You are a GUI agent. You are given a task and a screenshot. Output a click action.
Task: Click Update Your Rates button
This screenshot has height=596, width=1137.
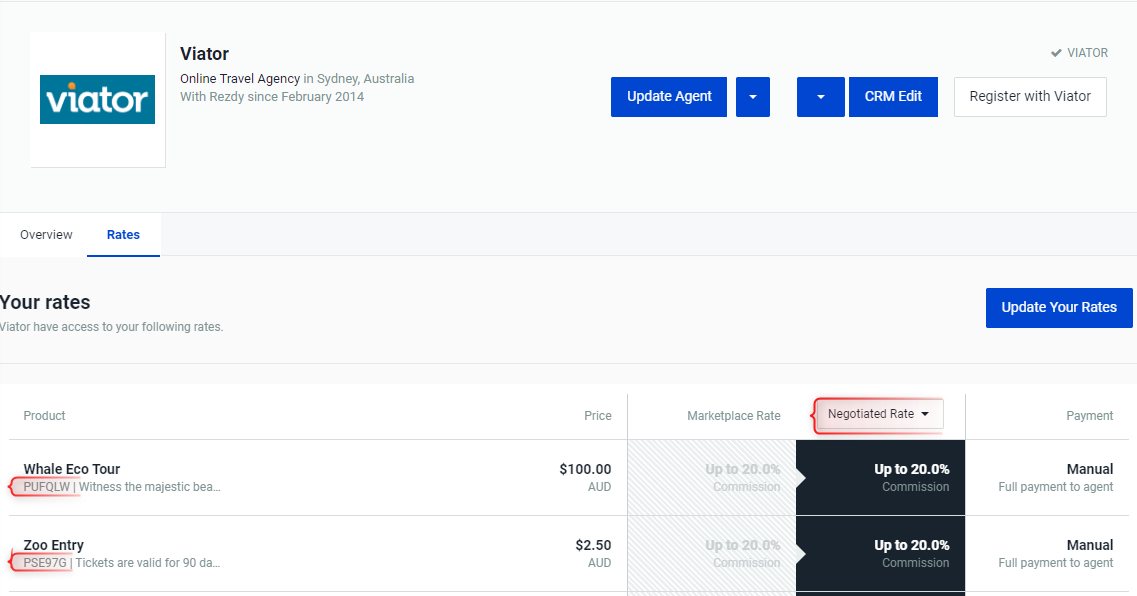click(x=1059, y=307)
